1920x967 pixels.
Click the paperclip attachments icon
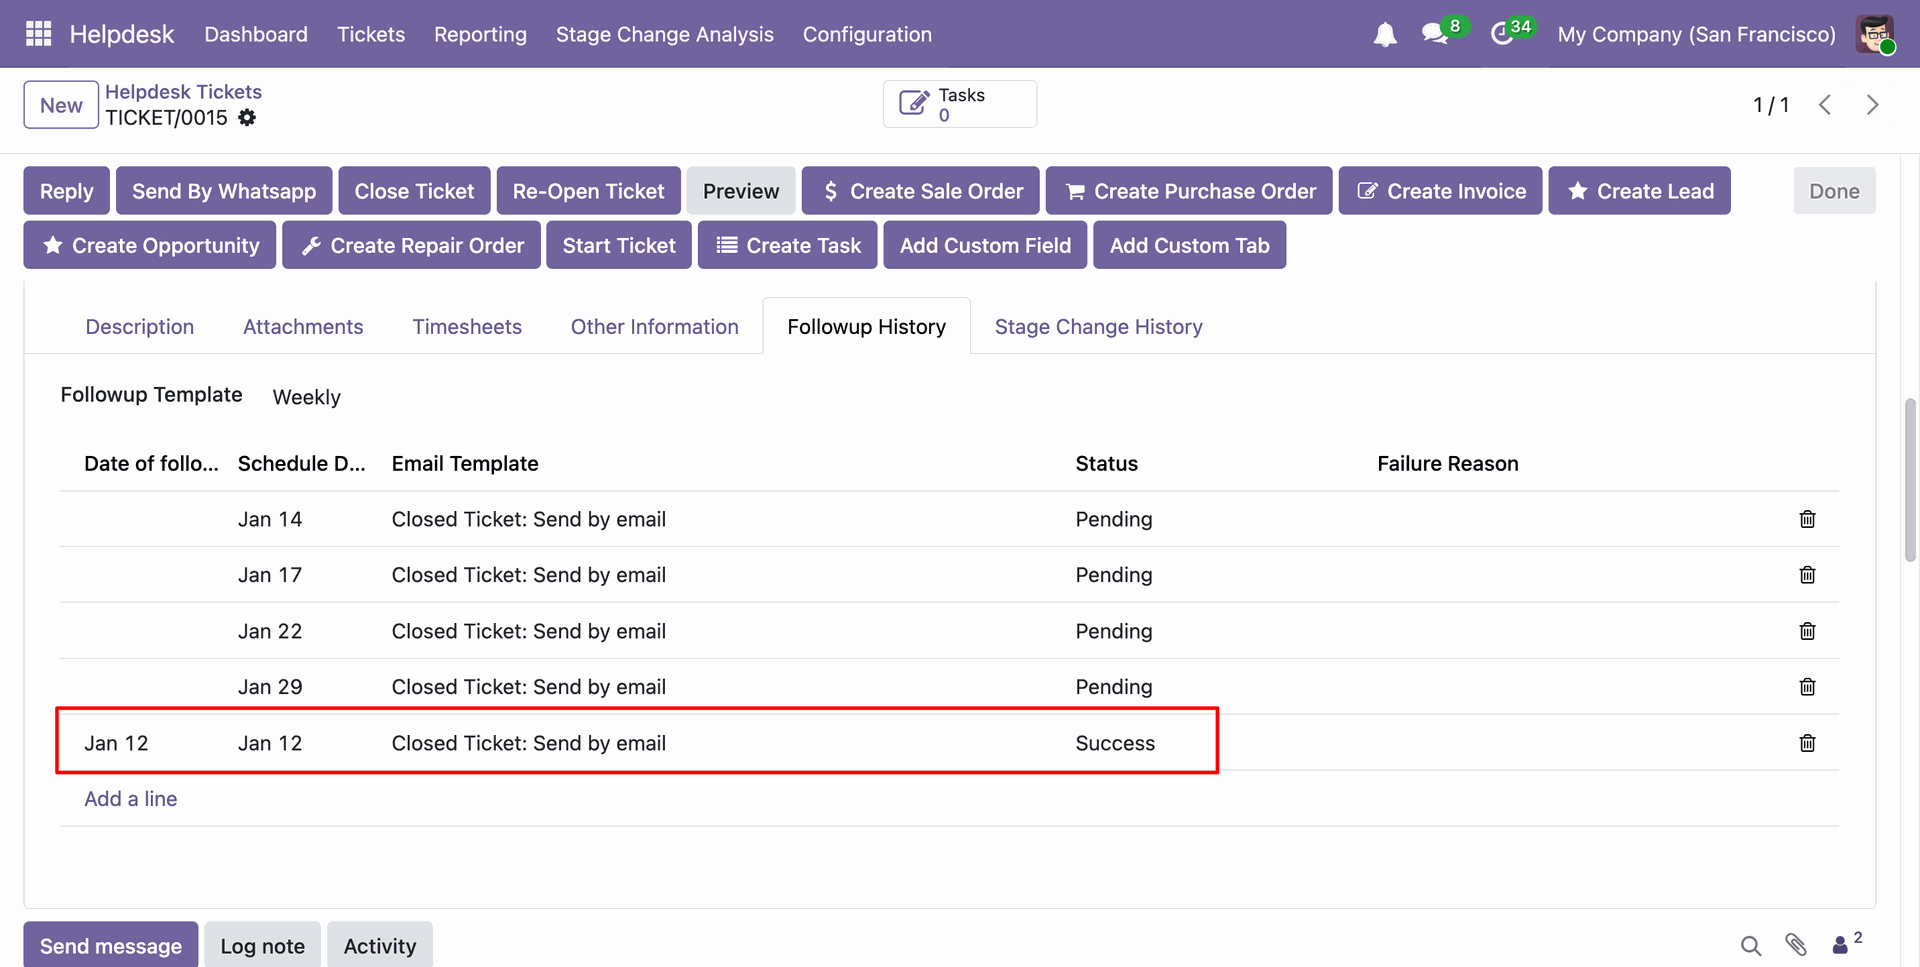(1796, 944)
